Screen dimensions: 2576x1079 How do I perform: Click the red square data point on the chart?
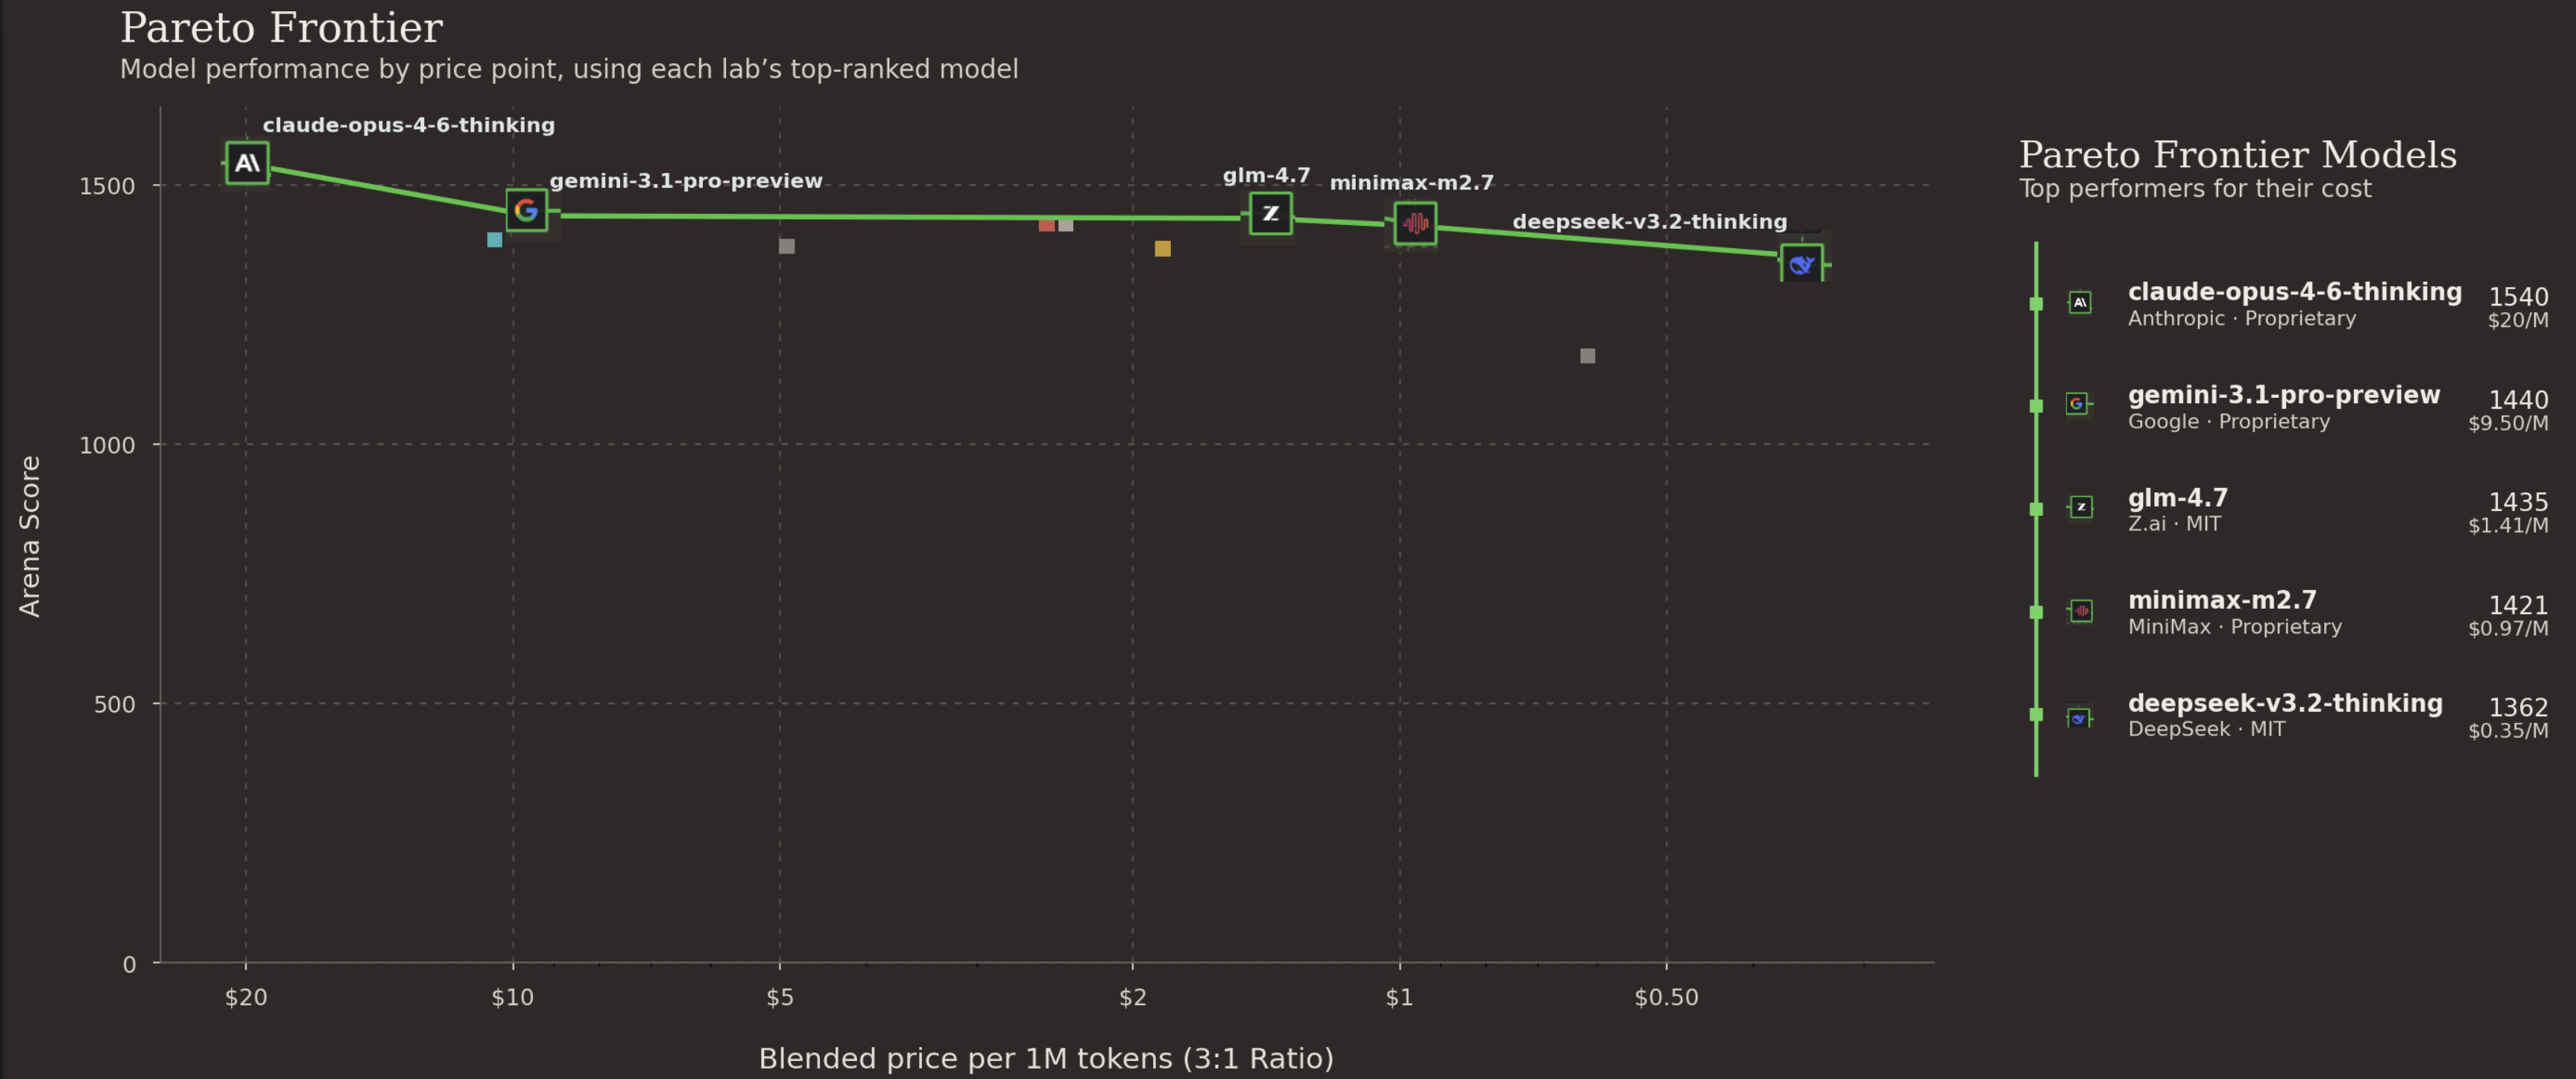click(1046, 225)
